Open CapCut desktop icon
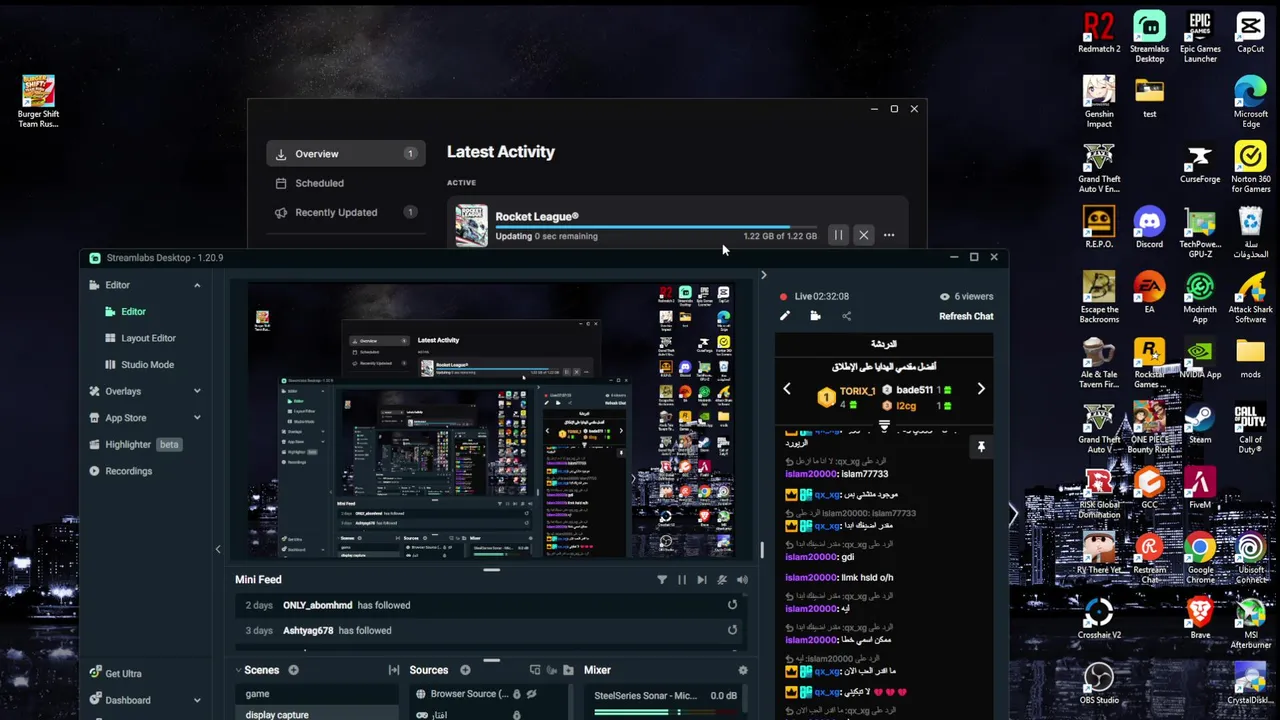The image size is (1280, 720). (1250, 32)
